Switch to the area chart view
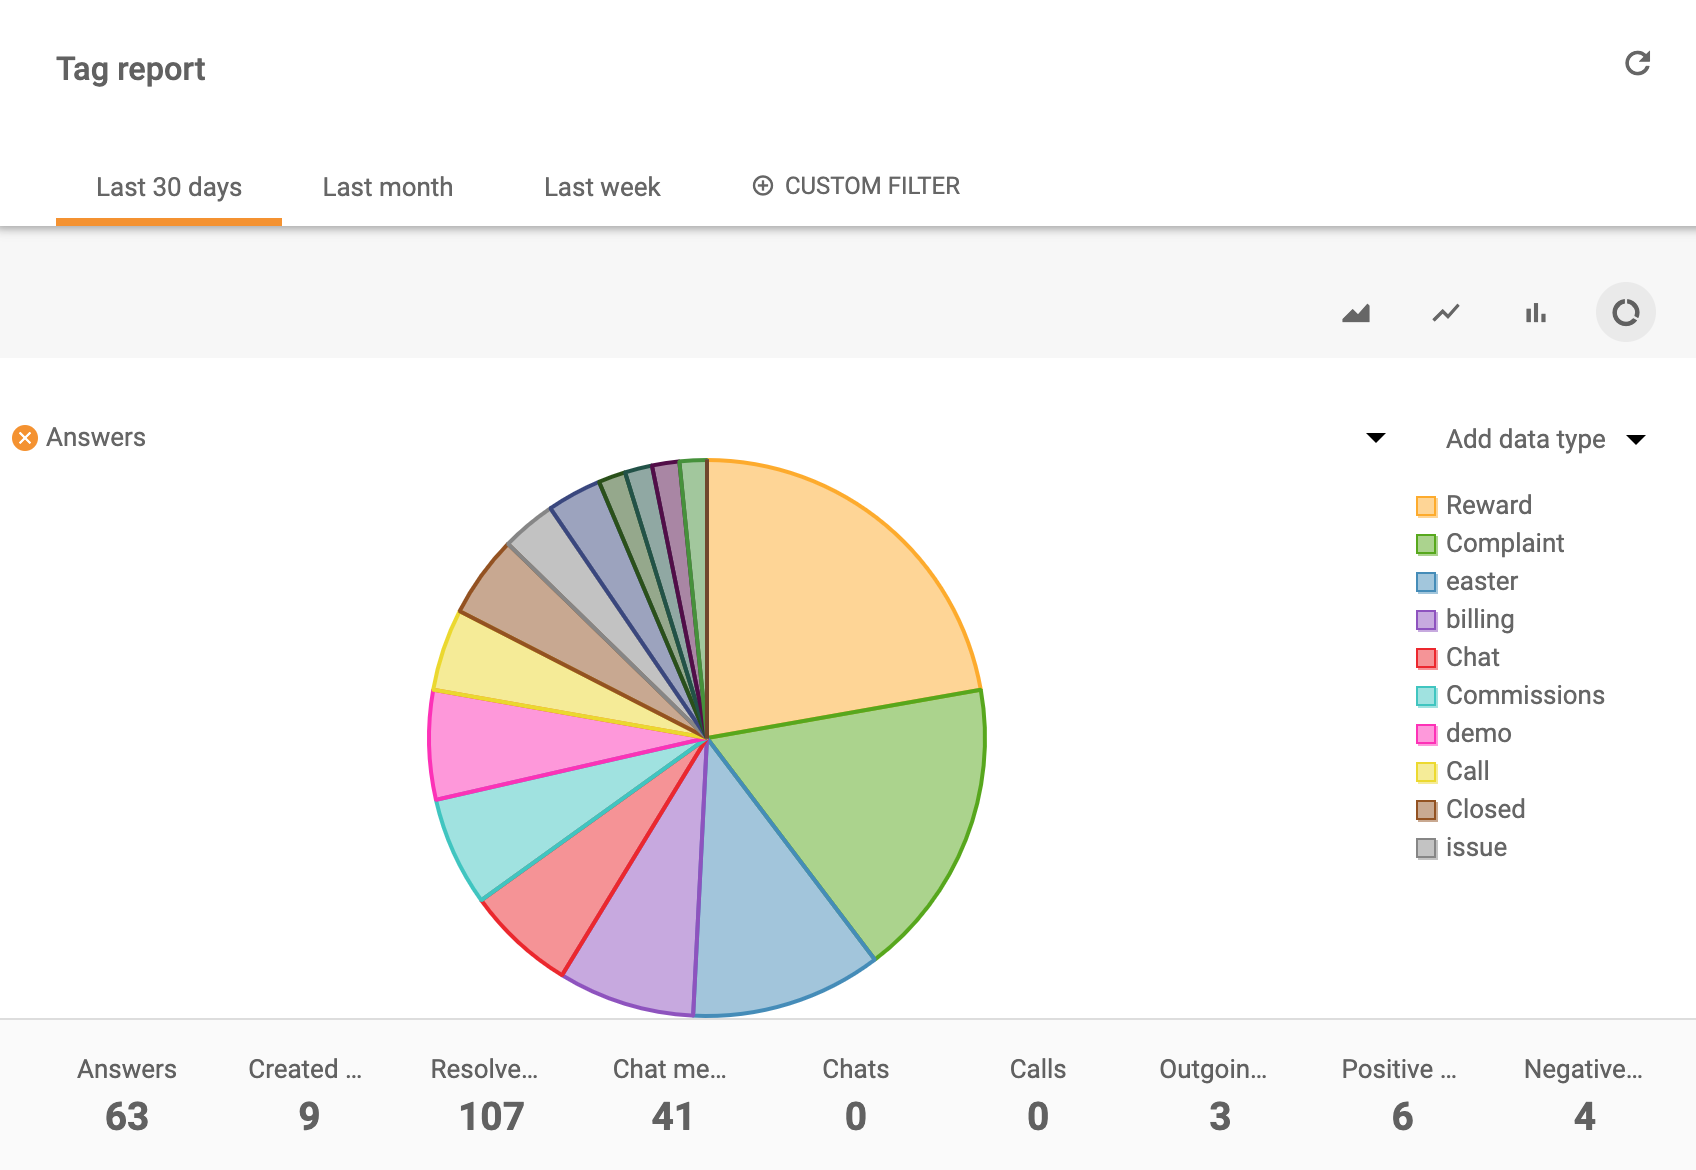 point(1356,312)
